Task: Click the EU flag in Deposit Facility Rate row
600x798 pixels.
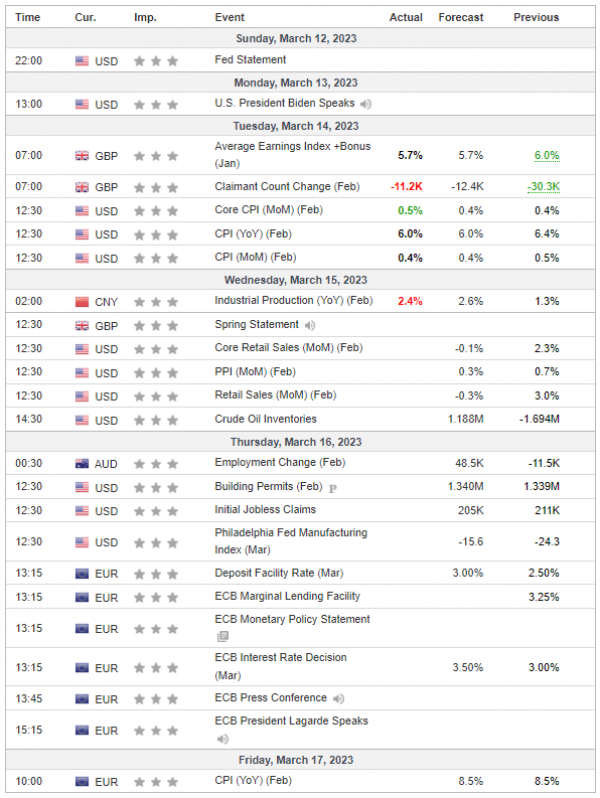Action: tap(82, 574)
